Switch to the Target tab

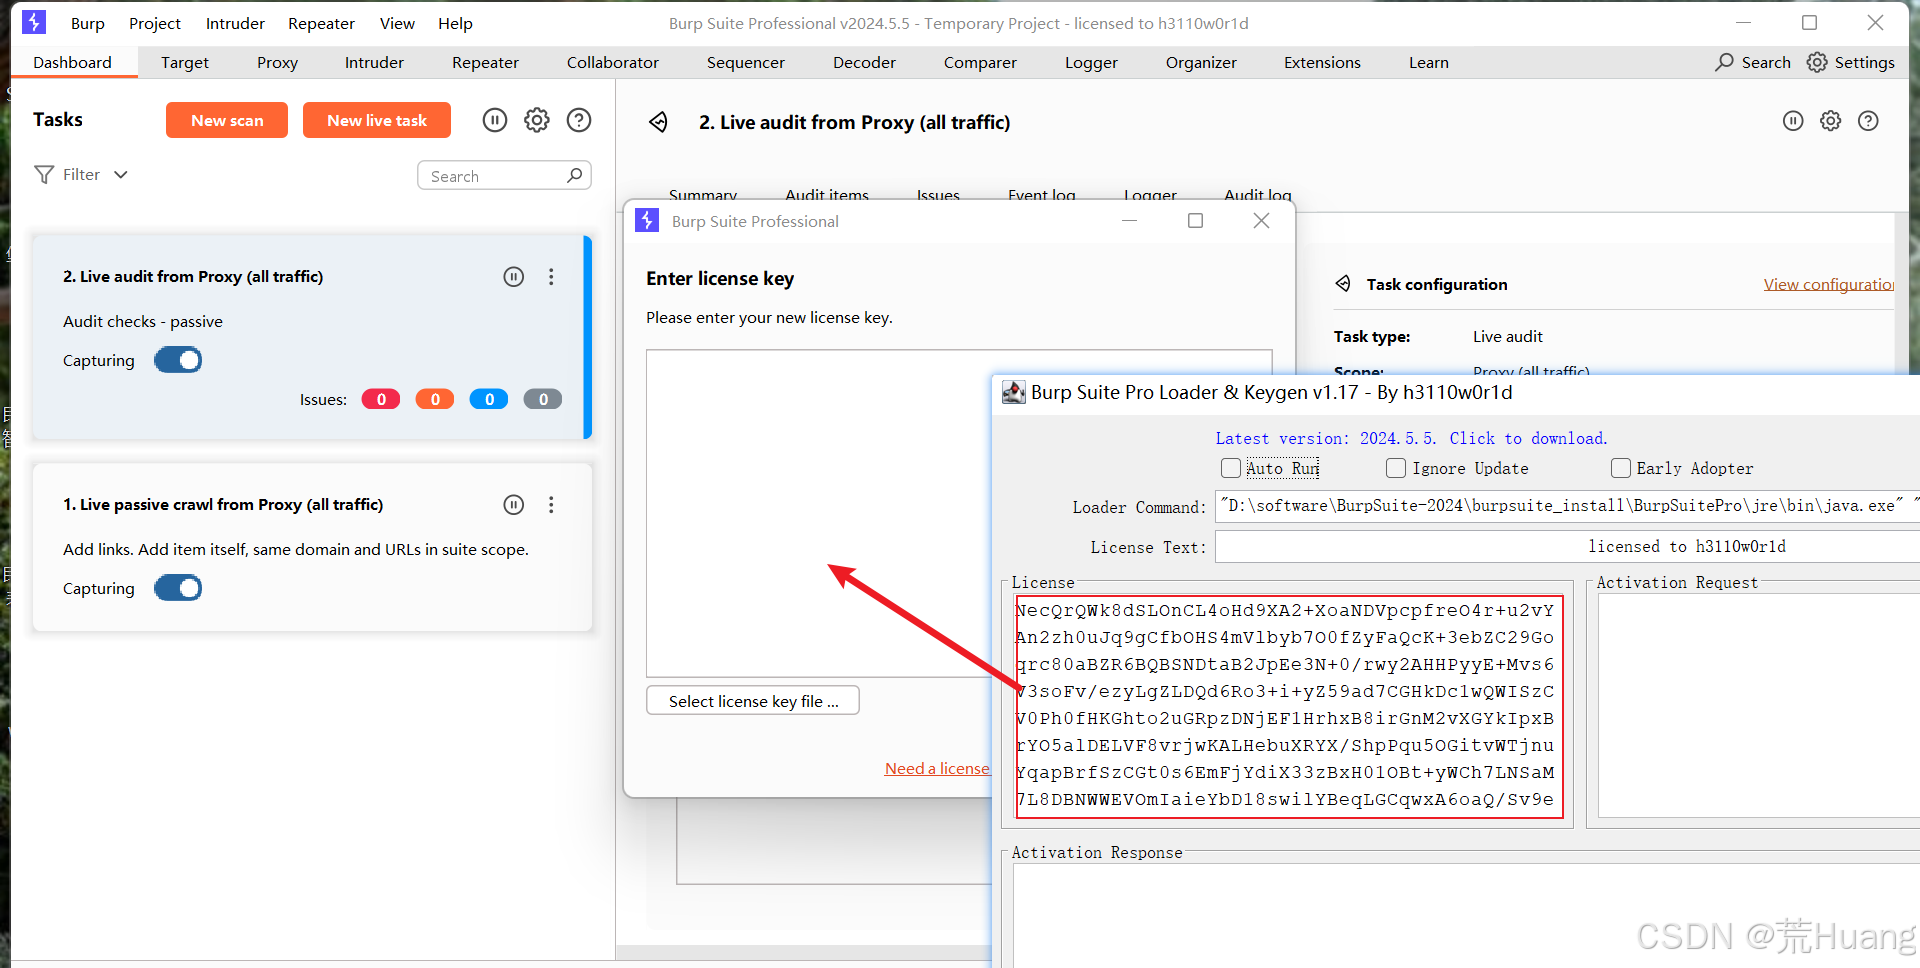click(185, 62)
